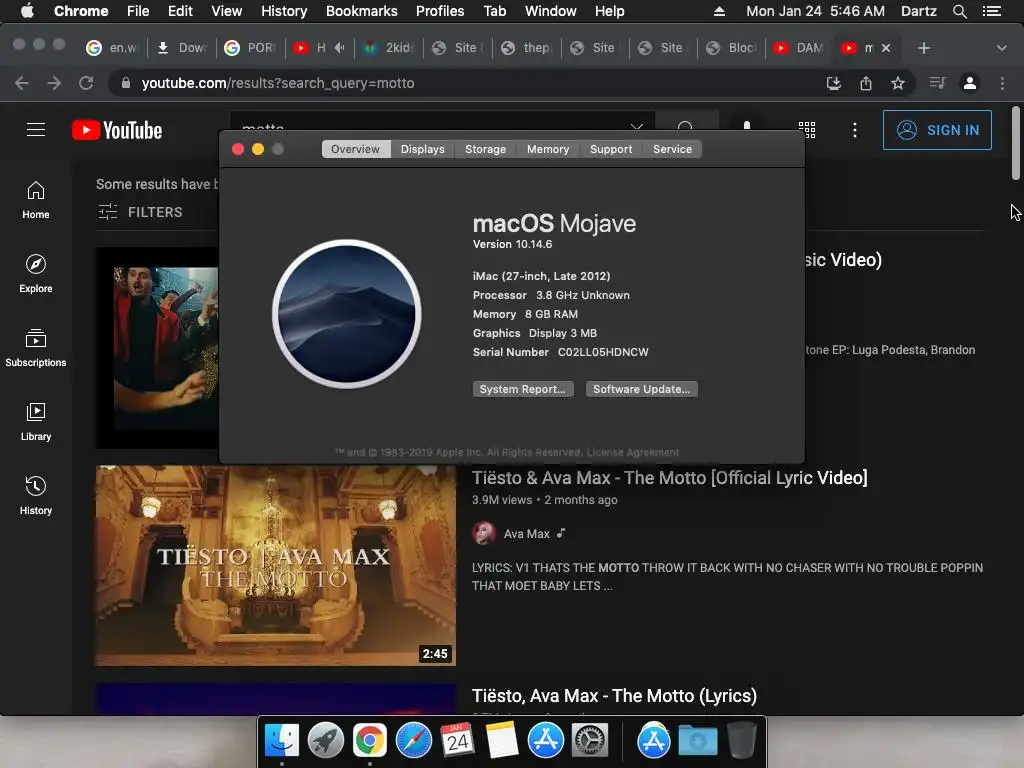
Task: Switch to Support tab in About This Mac
Action: pyautogui.click(x=611, y=149)
